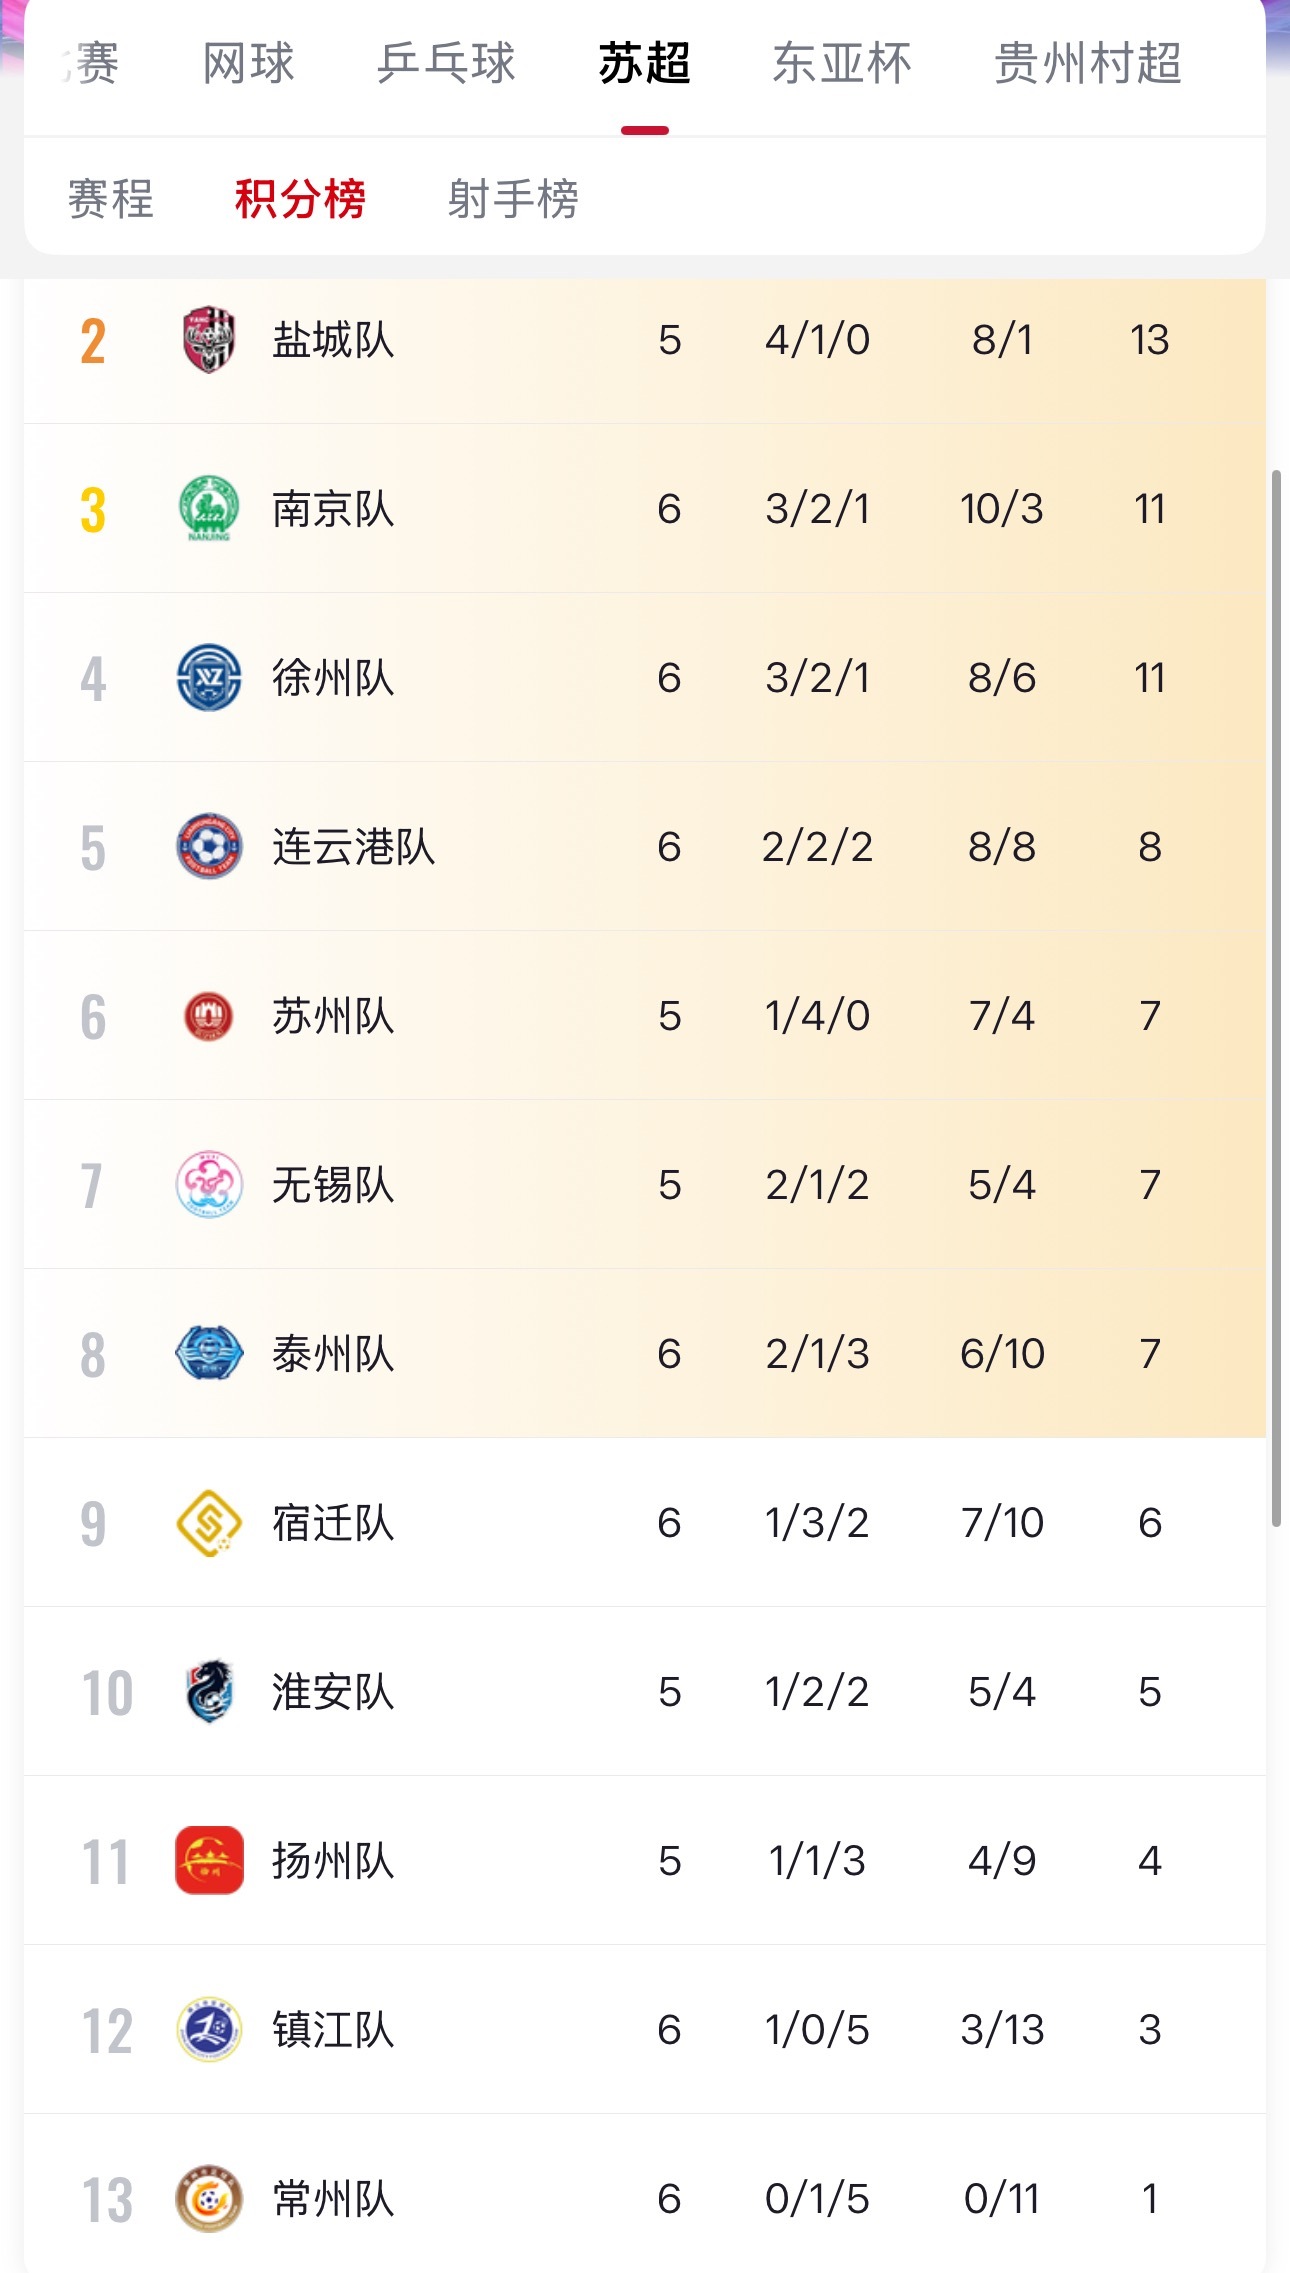Click the vertical scrollbar thumb
Screen dimensions: 1290x2273
click(1276, 998)
